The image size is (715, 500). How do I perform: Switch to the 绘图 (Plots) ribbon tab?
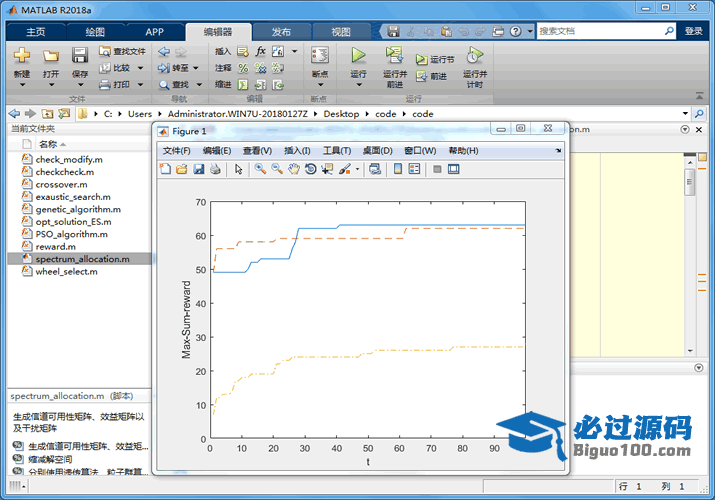[95, 31]
